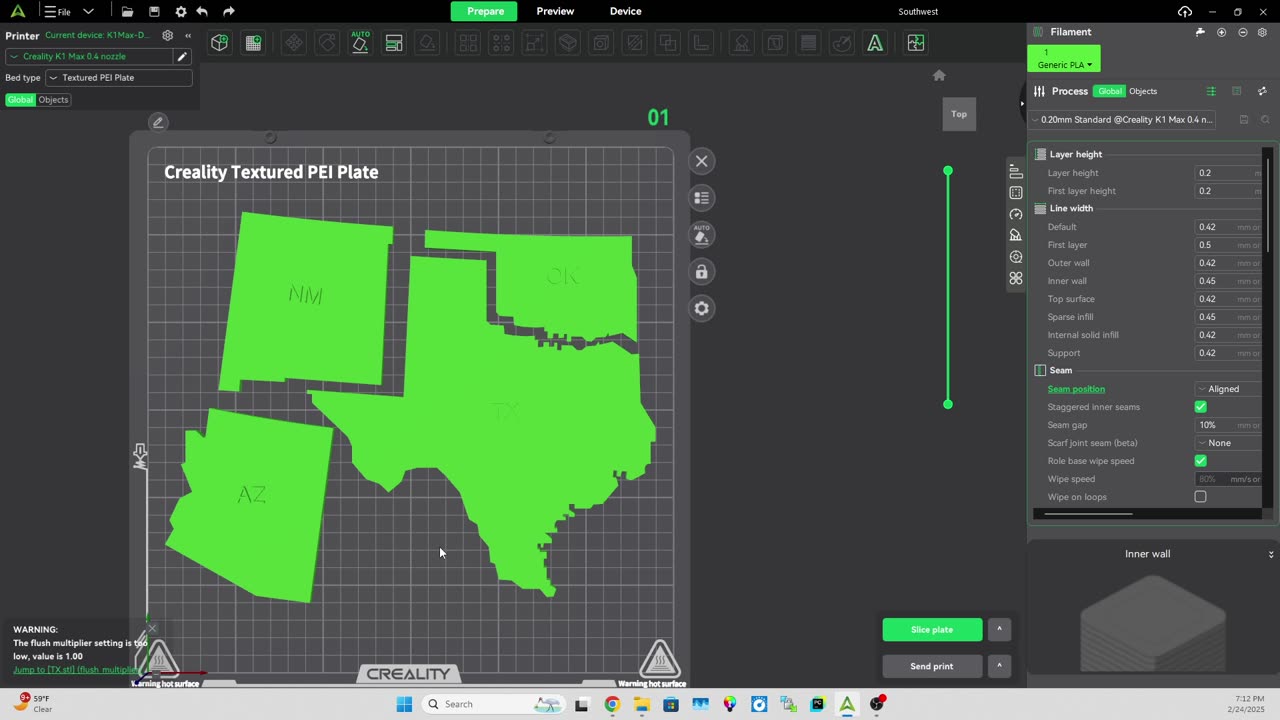Open plate settings gear icon

tap(702, 308)
